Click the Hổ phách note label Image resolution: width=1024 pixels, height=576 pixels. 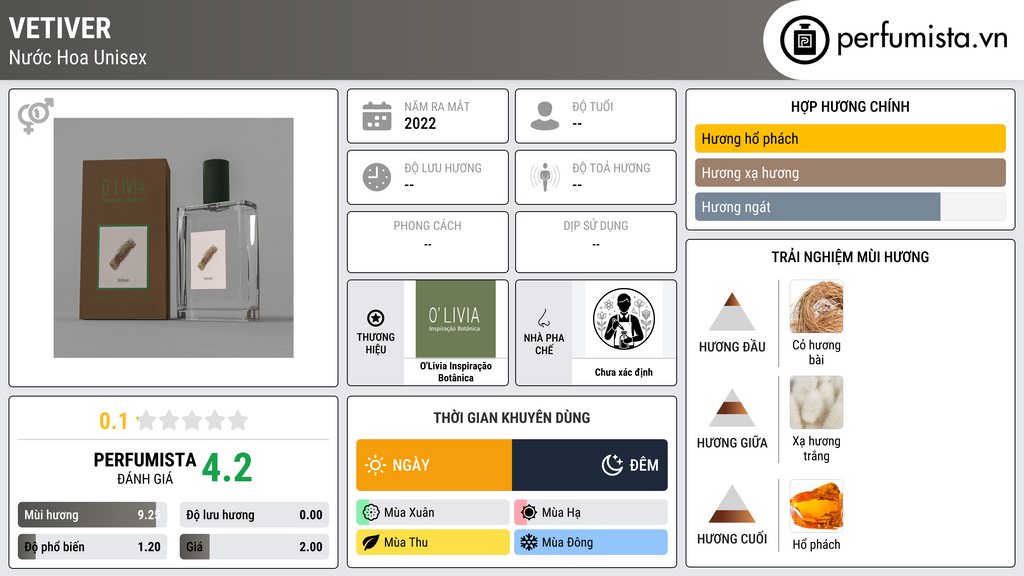(x=816, y=545)
